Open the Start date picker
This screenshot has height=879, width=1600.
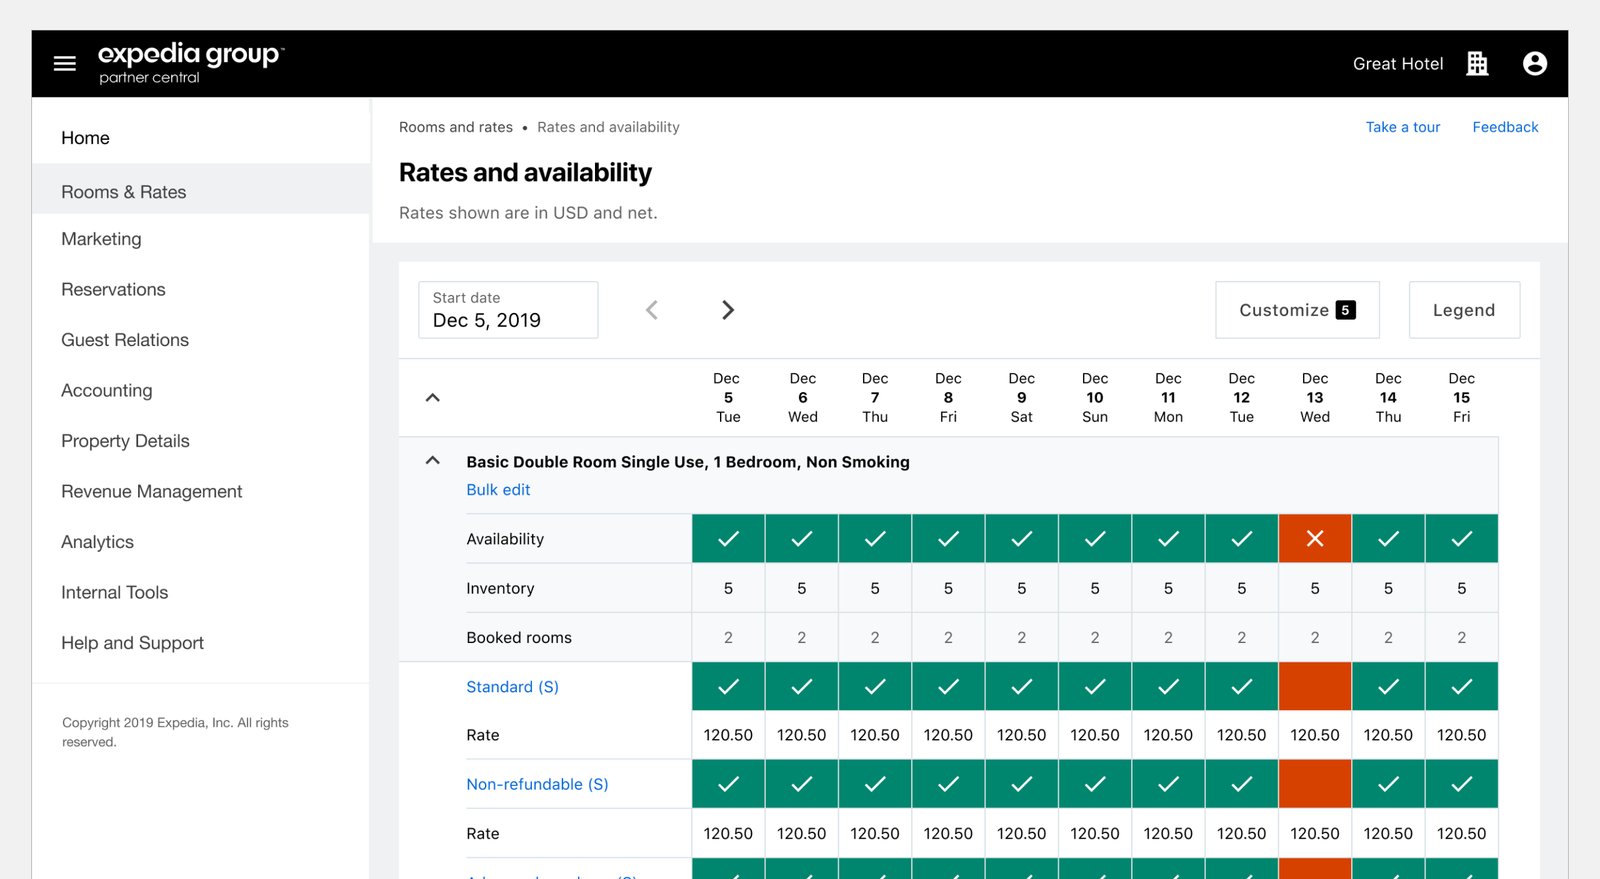coord(508,310)
